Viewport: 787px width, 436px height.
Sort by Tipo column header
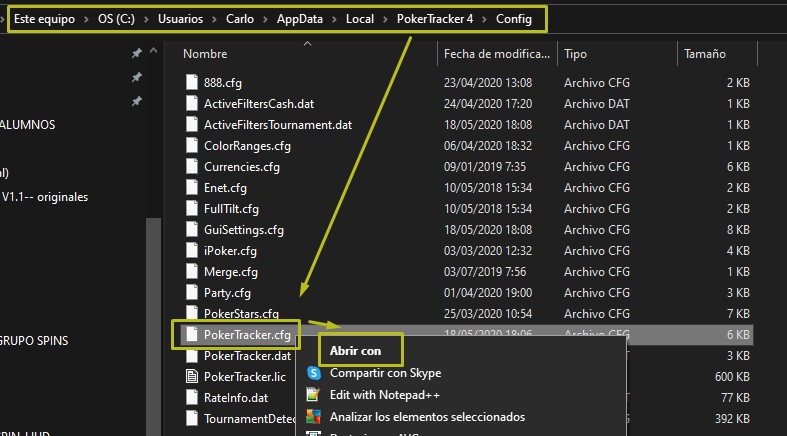[x=575, y=54]
